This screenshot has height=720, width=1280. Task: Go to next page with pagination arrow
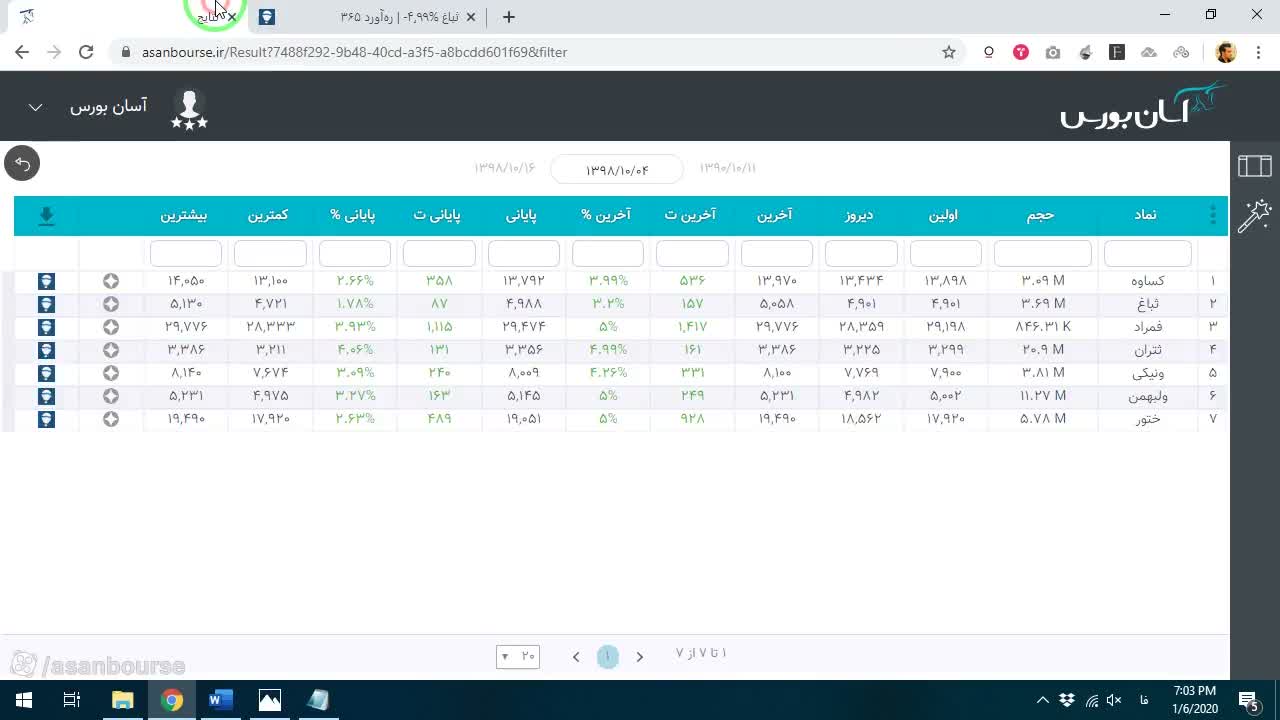(x=640, y=657)
